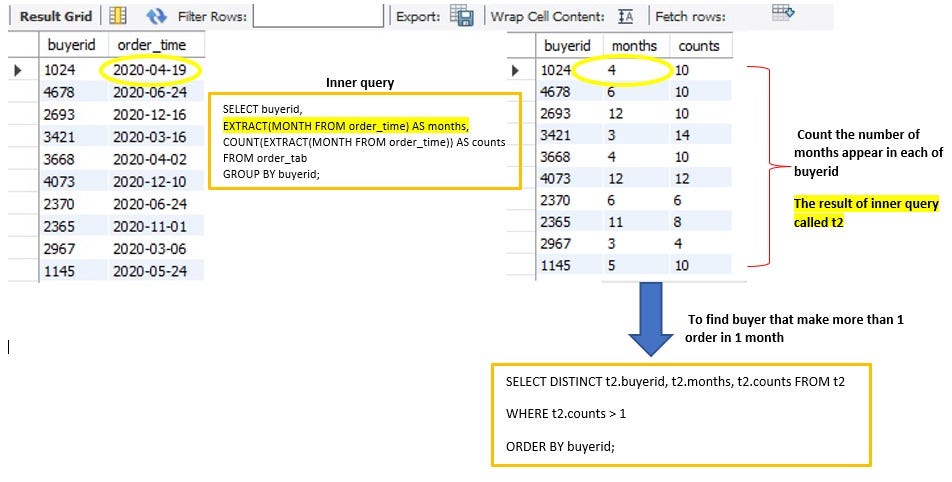Click the Export recordset save icon
Screen dimensions: 952x482
462,16
